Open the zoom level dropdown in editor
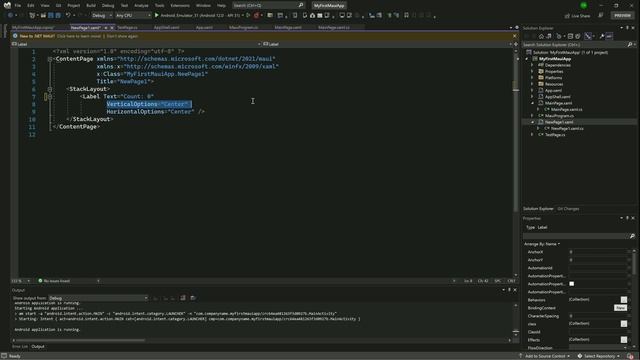This screenshot has height=360, width=640. (28, 281)
